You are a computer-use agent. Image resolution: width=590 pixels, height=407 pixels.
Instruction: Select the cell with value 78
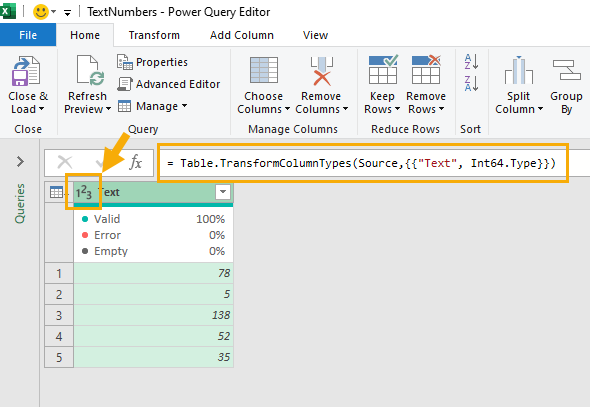point(154,273)
